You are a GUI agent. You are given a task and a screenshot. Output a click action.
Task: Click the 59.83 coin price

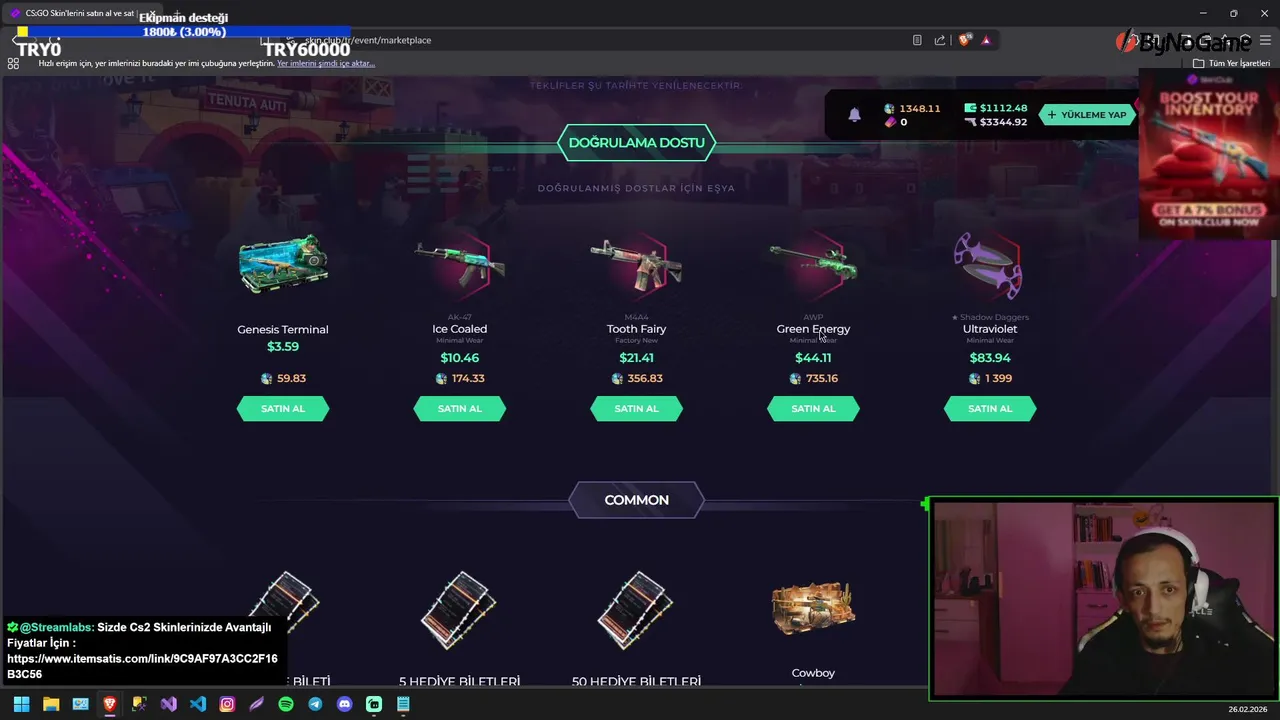coord(291,379)
